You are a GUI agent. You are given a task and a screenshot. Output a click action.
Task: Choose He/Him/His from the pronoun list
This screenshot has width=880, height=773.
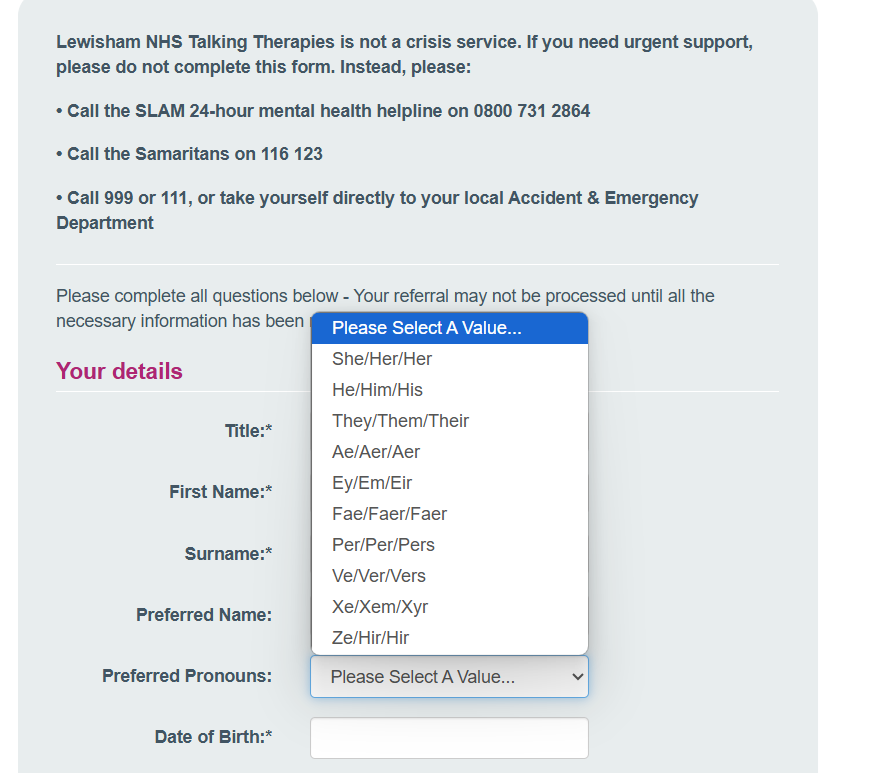tap(378, 390)
